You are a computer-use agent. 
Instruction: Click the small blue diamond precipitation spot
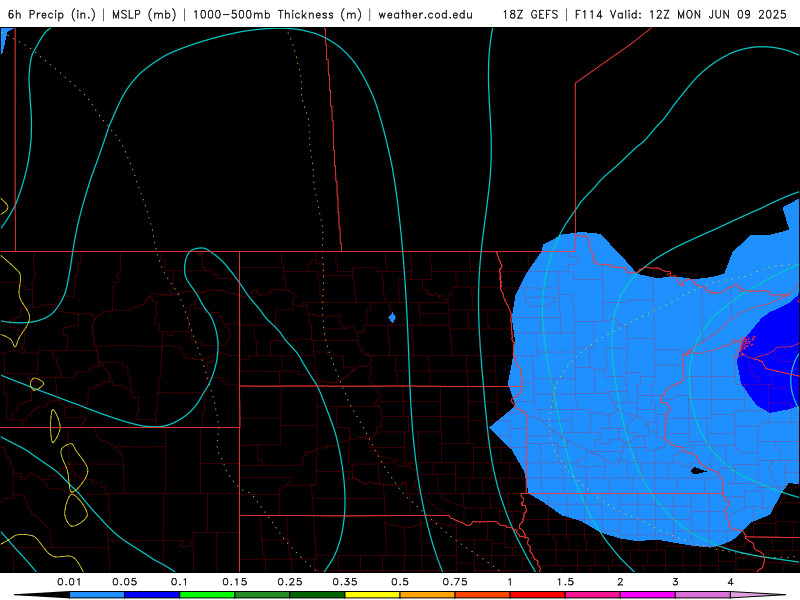click(x=392, y=318)
